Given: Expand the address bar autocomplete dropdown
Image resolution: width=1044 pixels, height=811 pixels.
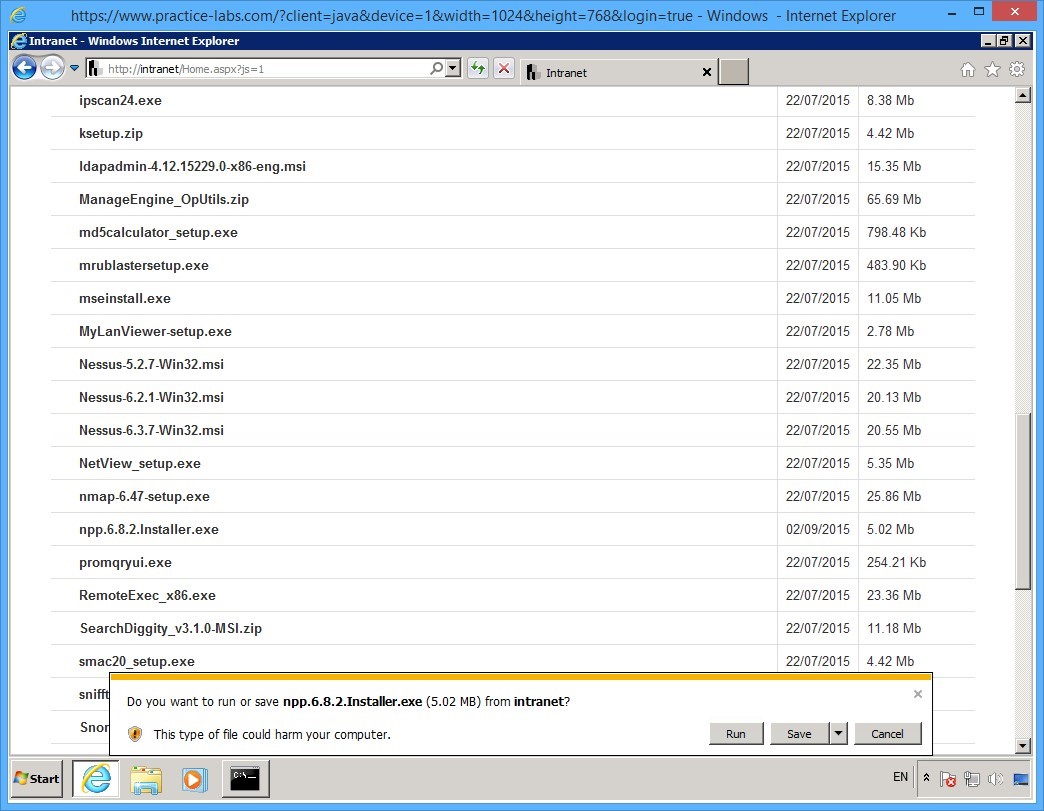Looking at the screenshot, I should [453, 69].
